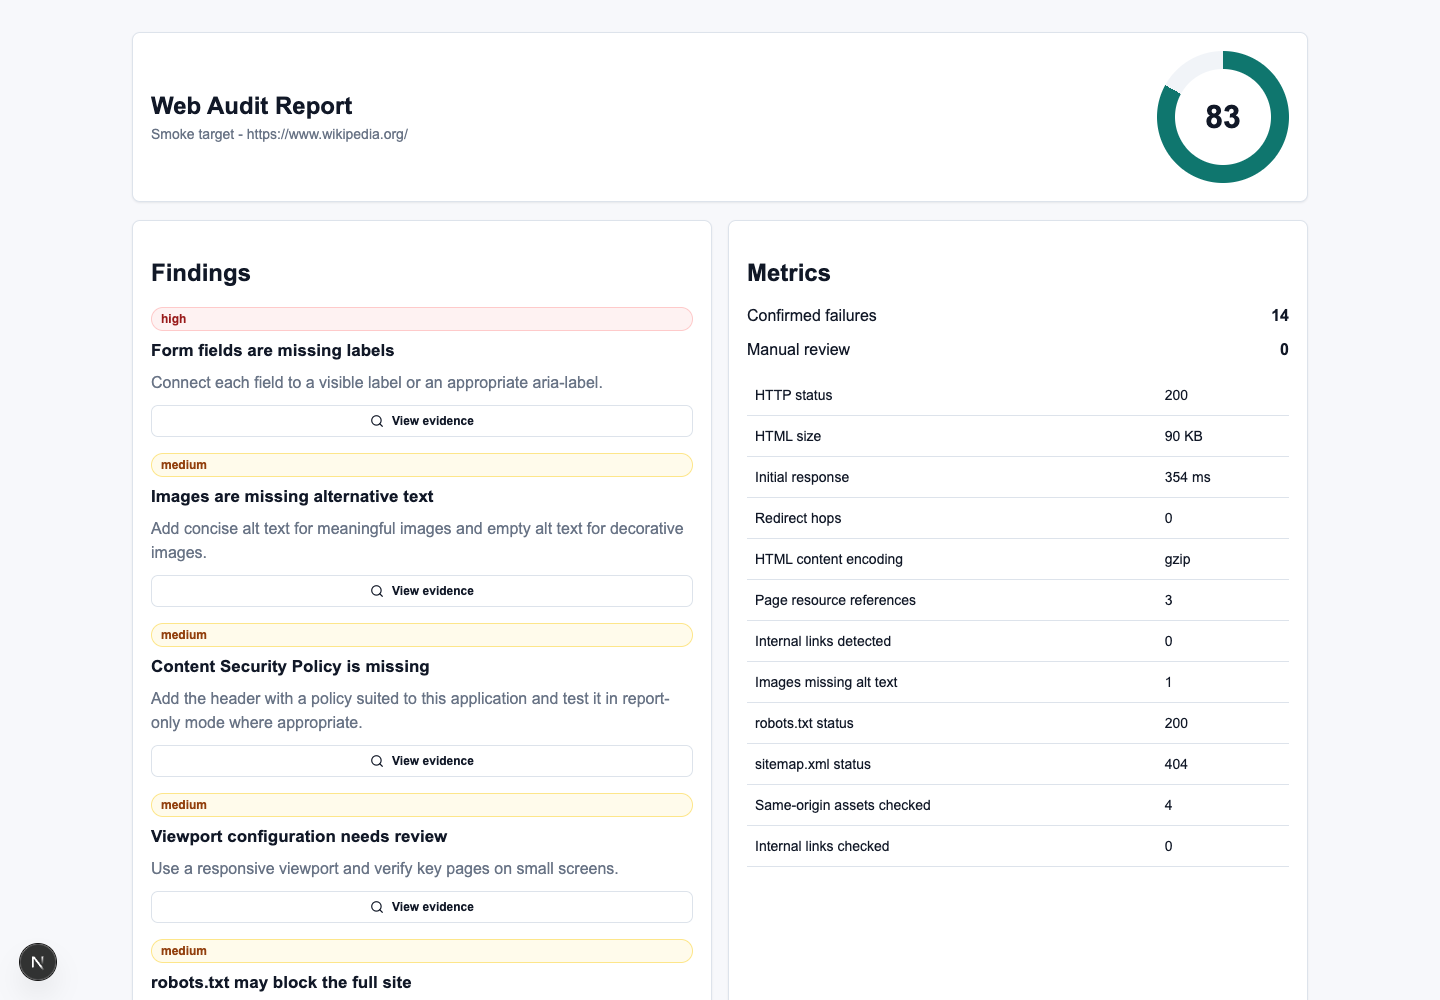This screenshot has height=1000, width=1440.
Task: Click the robots.txt status row label
Action: [x=804, y=723]
